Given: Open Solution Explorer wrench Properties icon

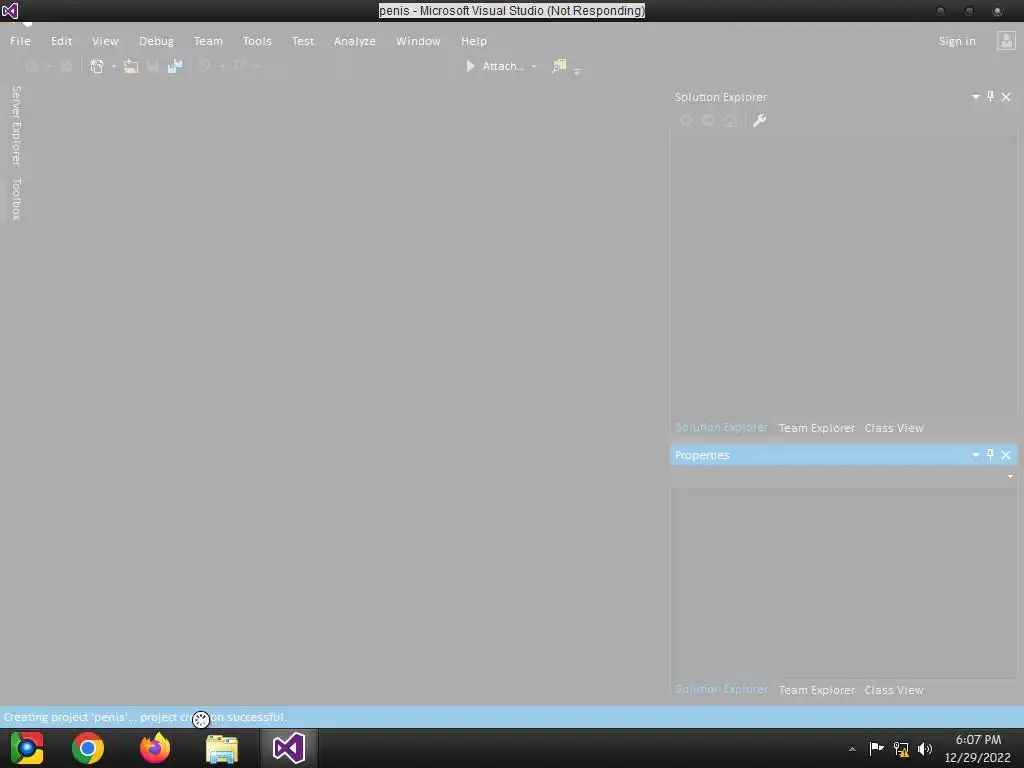Looking at the screenshot, I should (759, 120).
